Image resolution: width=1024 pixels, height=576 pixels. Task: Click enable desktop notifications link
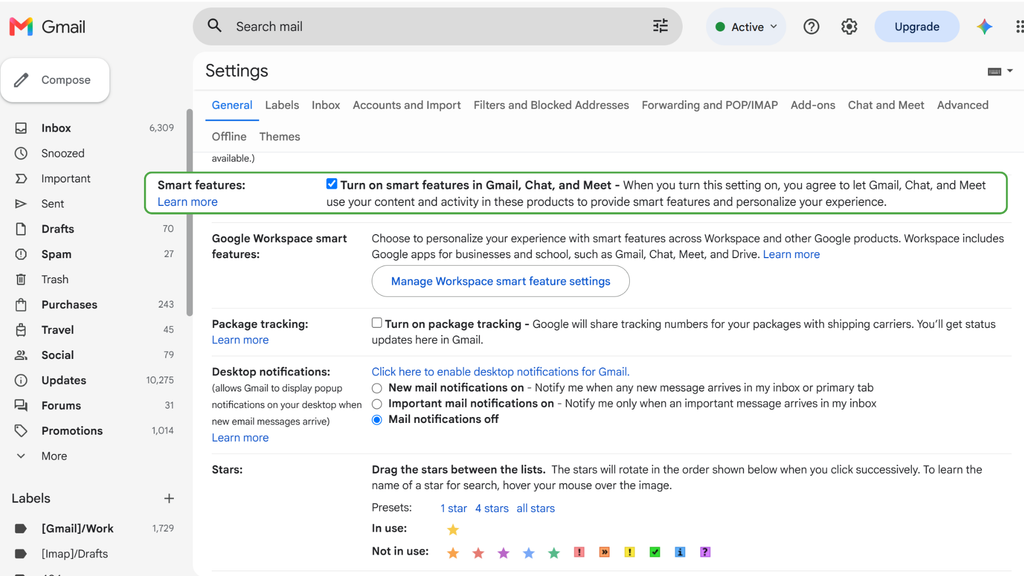[500, 372]
